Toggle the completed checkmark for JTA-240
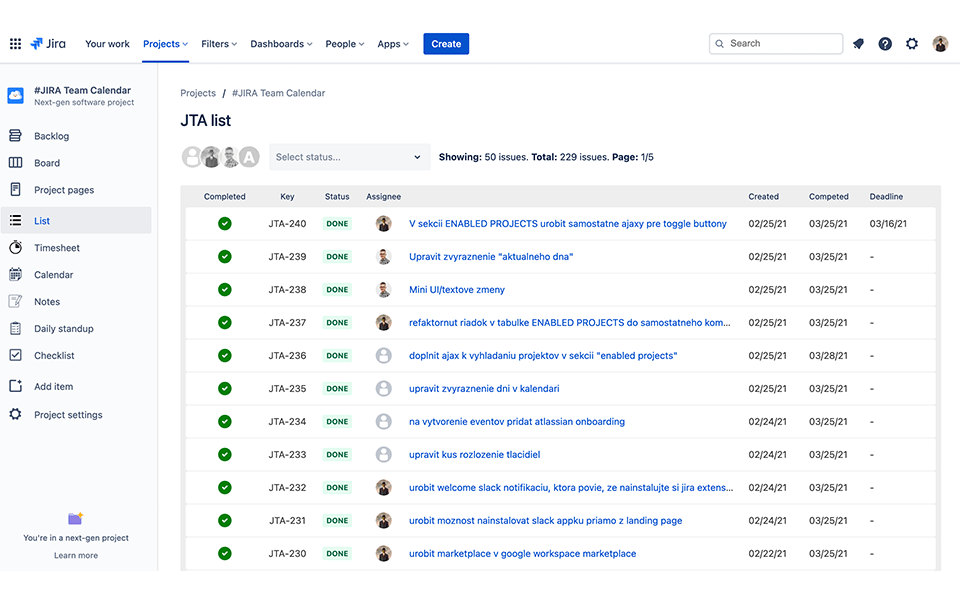Screen dimensions: 960x600 224,224
